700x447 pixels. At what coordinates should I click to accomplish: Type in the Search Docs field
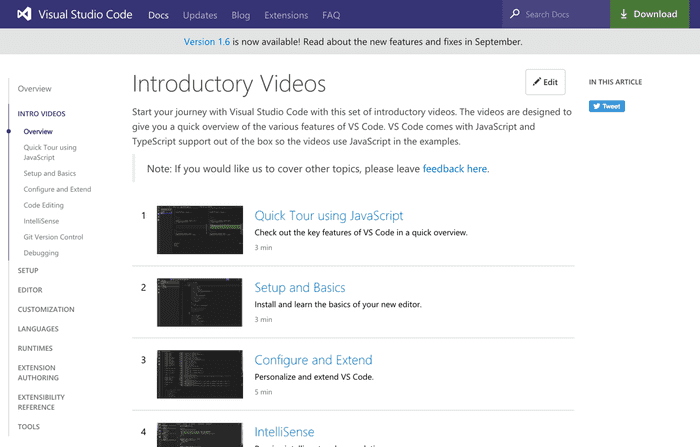tap(560, 15)
